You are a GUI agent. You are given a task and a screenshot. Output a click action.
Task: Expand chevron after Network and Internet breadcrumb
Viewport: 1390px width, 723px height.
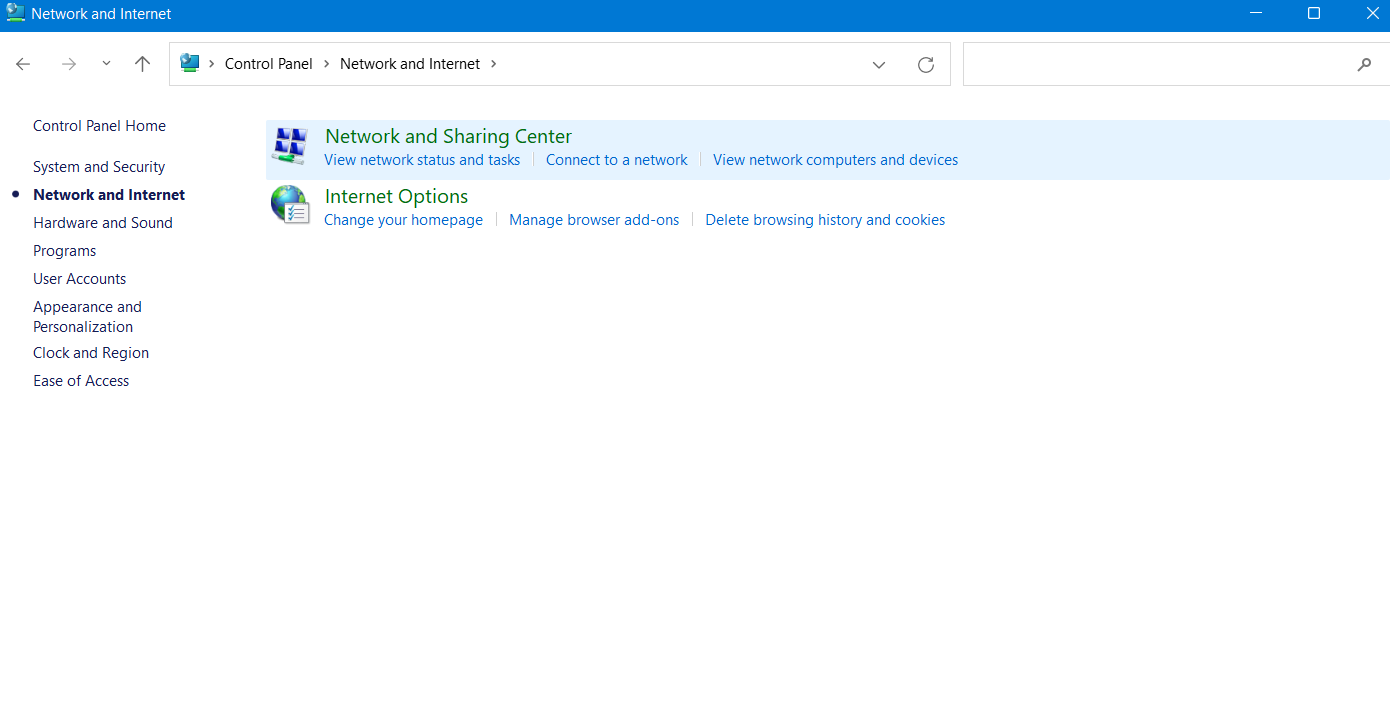(x=494, y=64)
